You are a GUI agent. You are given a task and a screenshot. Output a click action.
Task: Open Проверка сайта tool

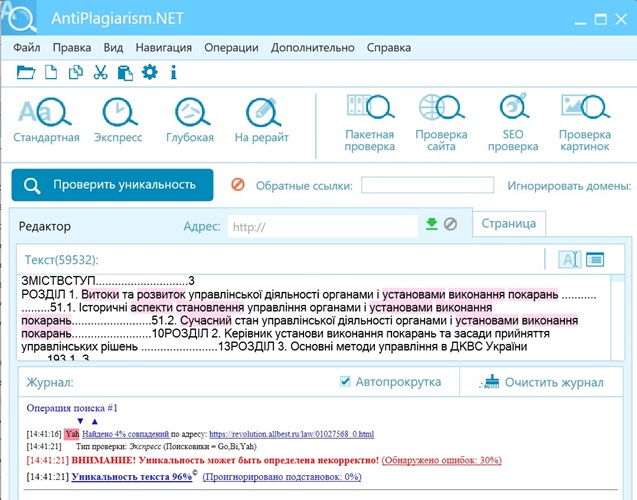pyautogui.click(x=441, y=123)
